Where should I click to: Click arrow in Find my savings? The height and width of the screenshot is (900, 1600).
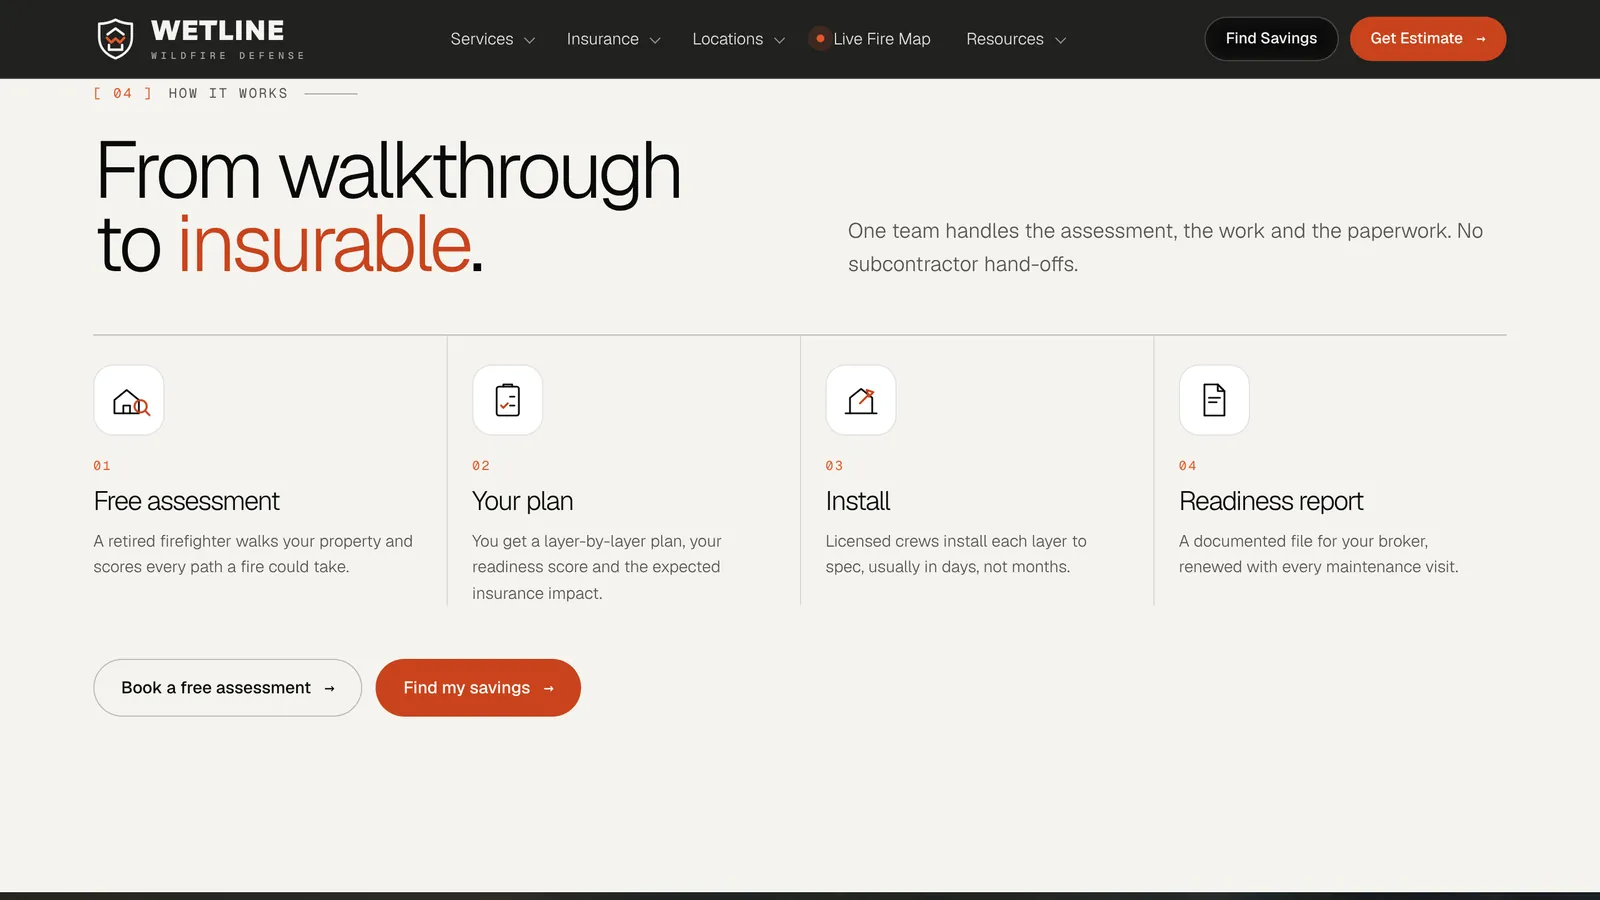[x=548, y=688]
